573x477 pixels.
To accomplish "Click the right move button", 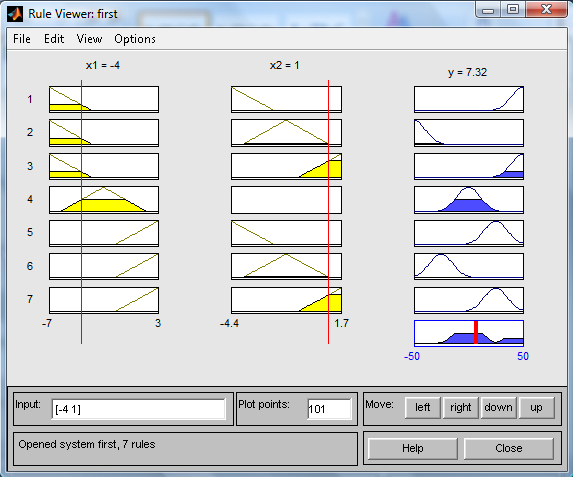I will (x=460, y=408).
